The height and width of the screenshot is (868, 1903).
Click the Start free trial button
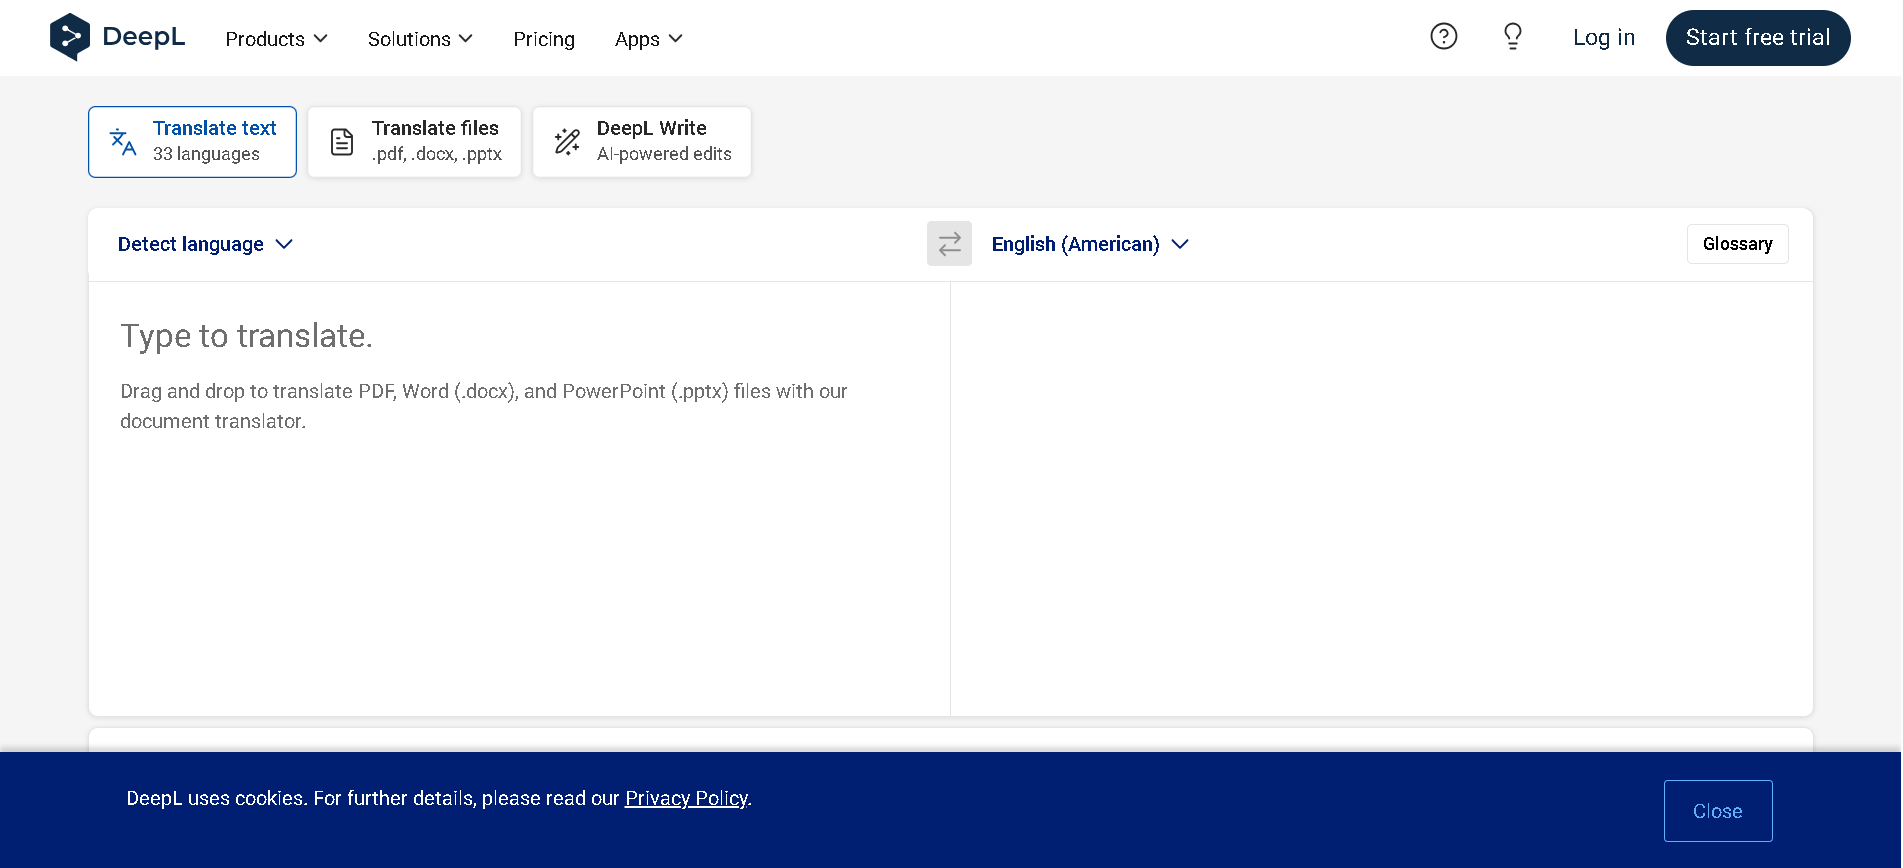1758,38
